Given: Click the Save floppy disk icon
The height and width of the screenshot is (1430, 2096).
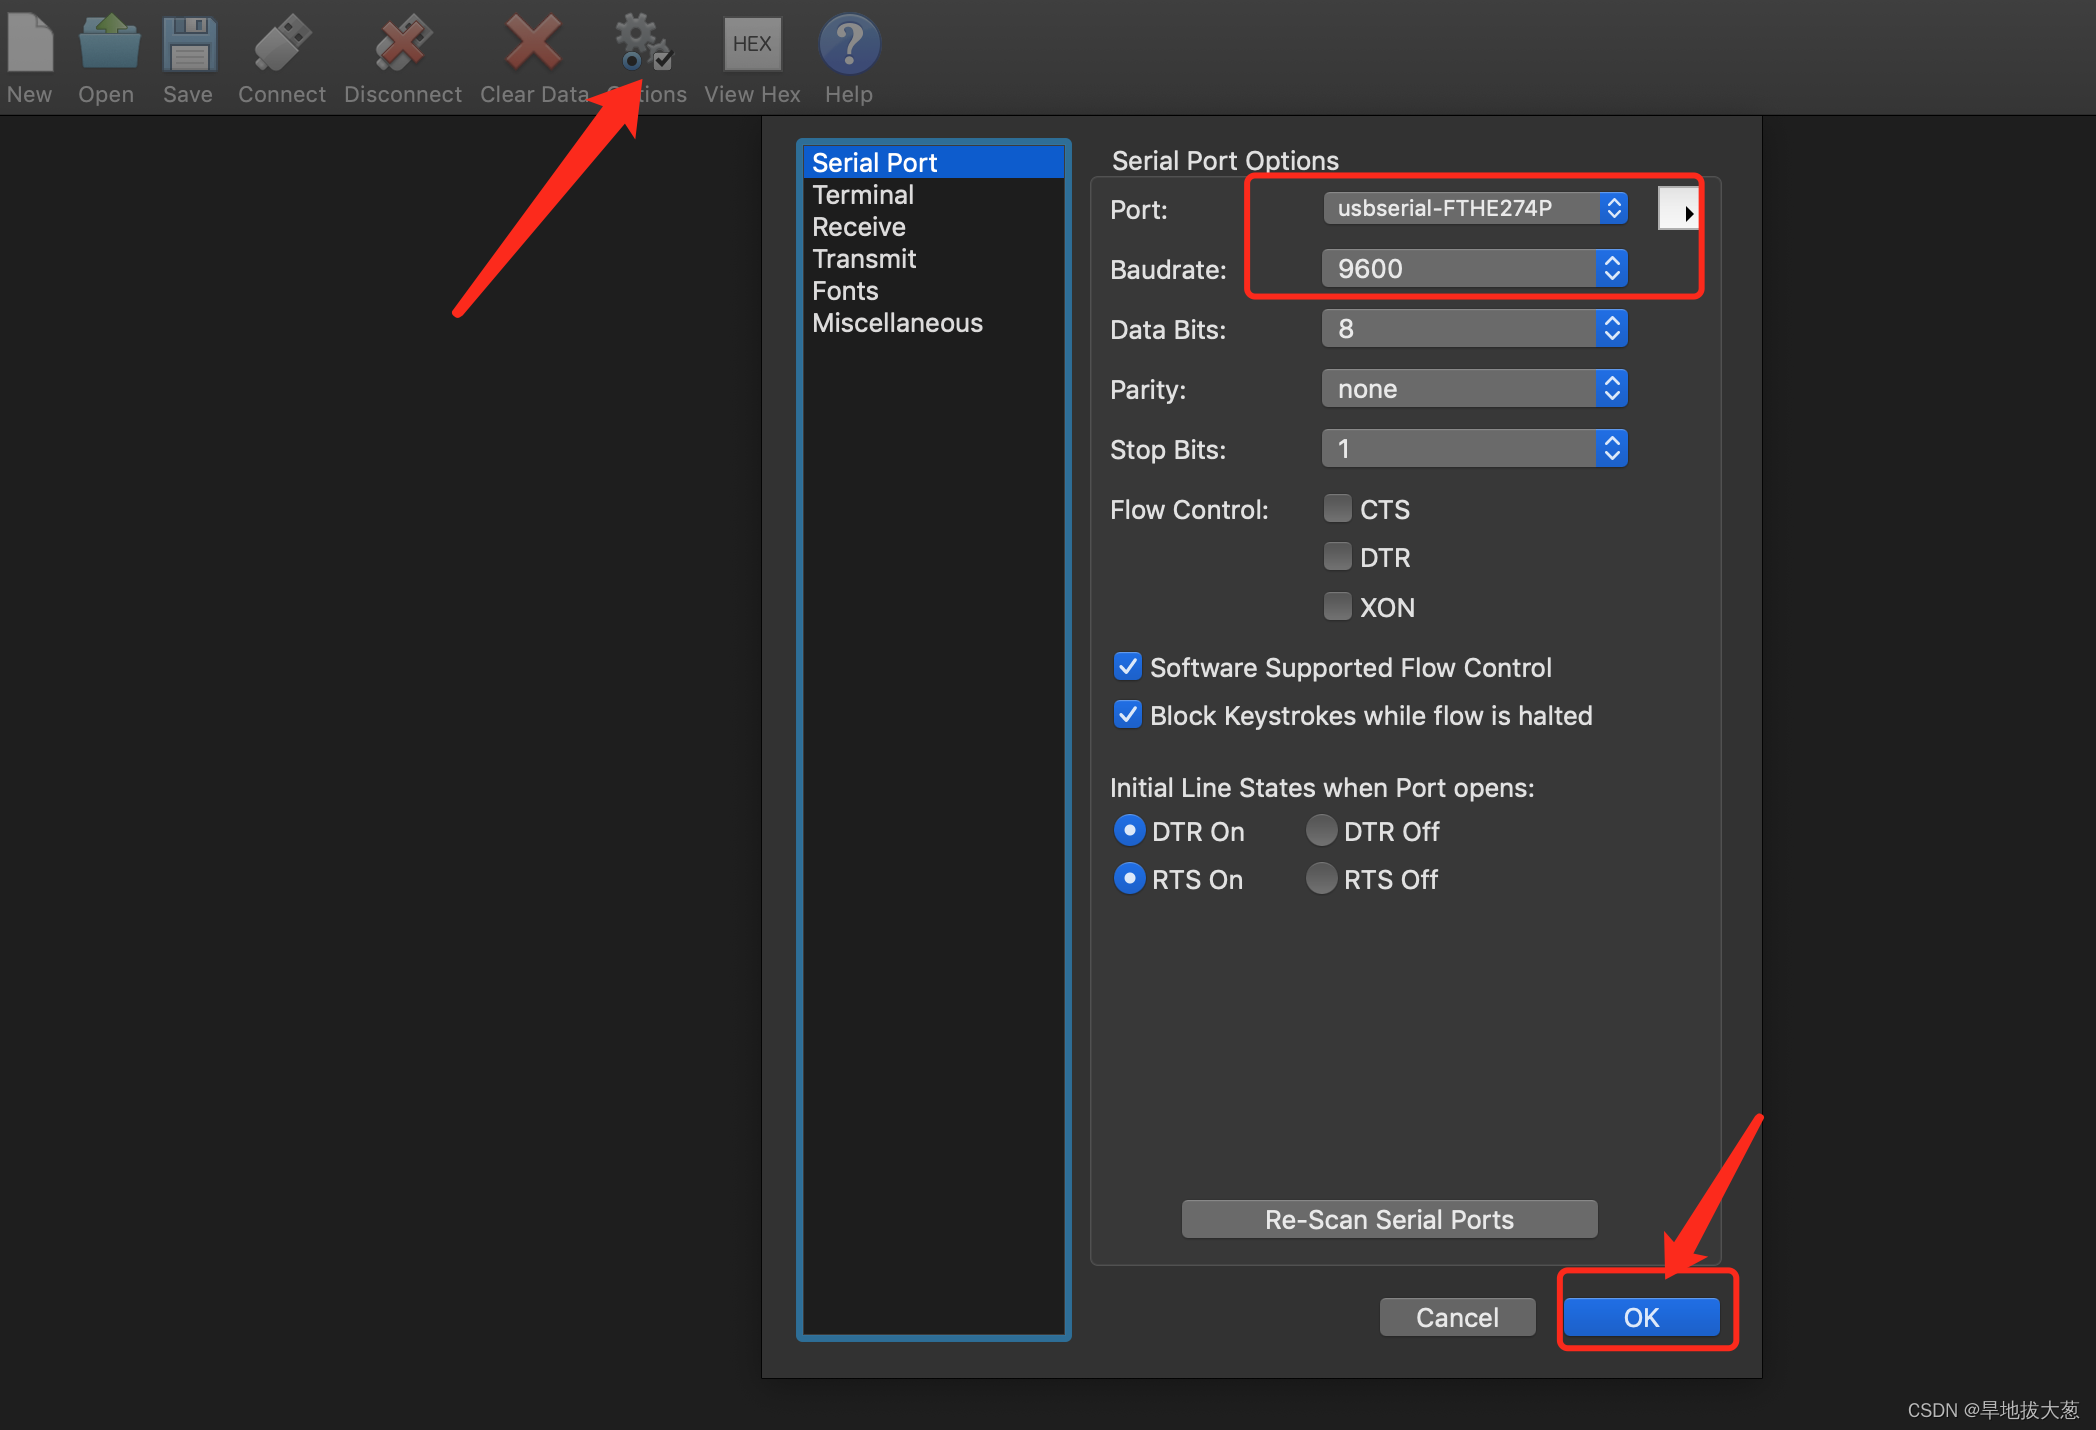Looking at the screenshot, I should tap(189, 43).
